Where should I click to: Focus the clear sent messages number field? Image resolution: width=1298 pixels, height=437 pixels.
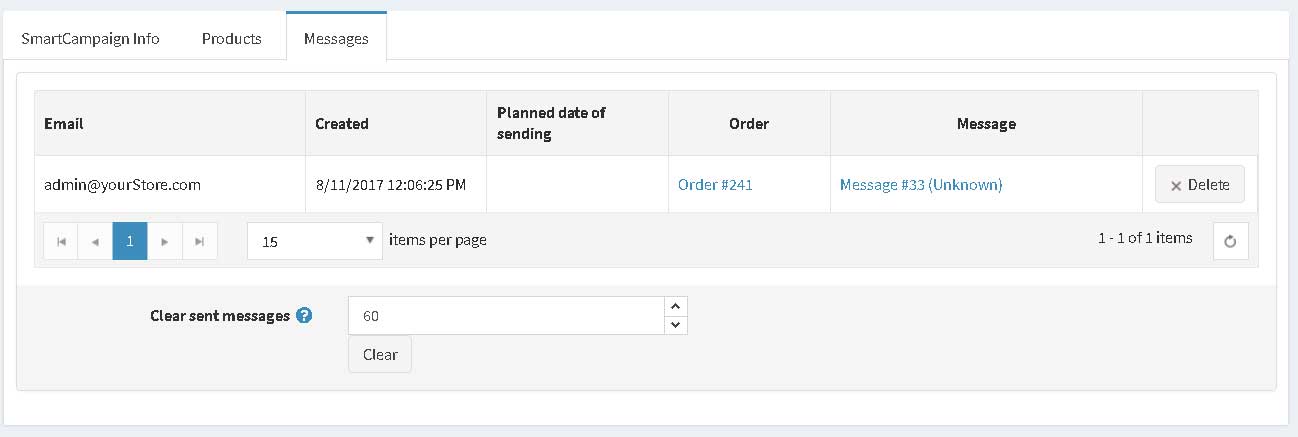coord(506,315)
